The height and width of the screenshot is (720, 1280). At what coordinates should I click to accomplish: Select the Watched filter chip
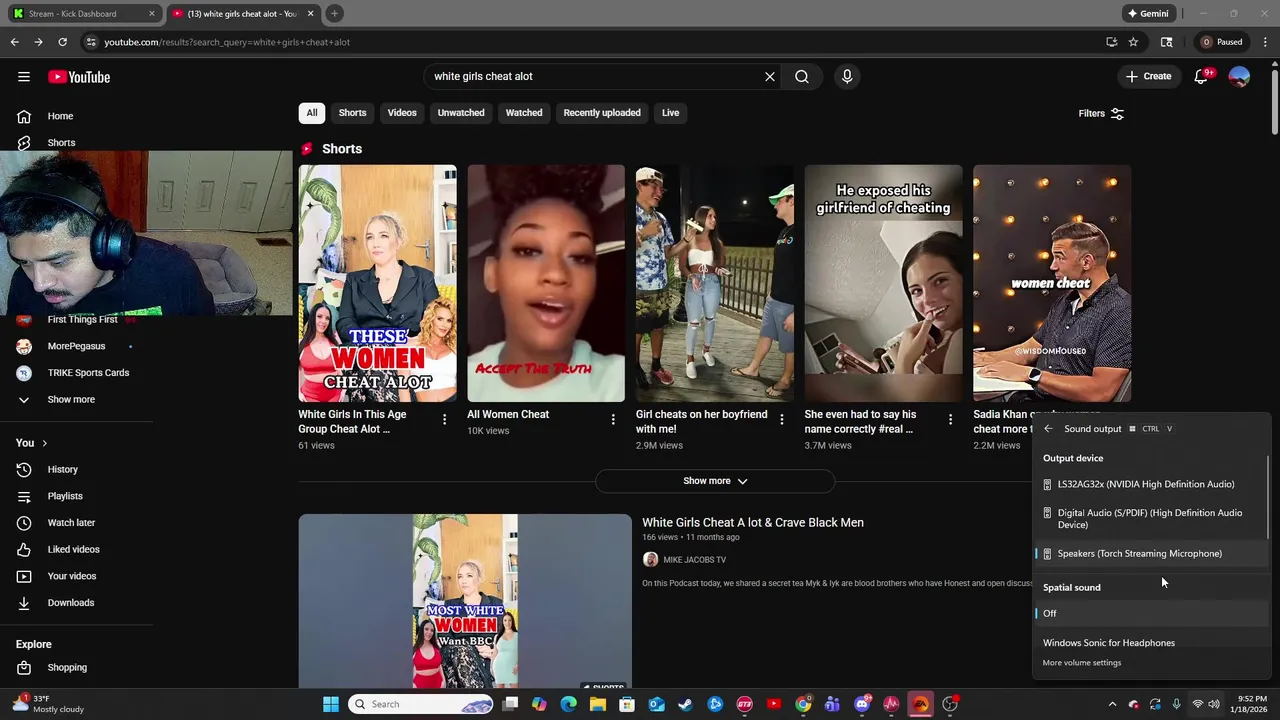point(524,113)
